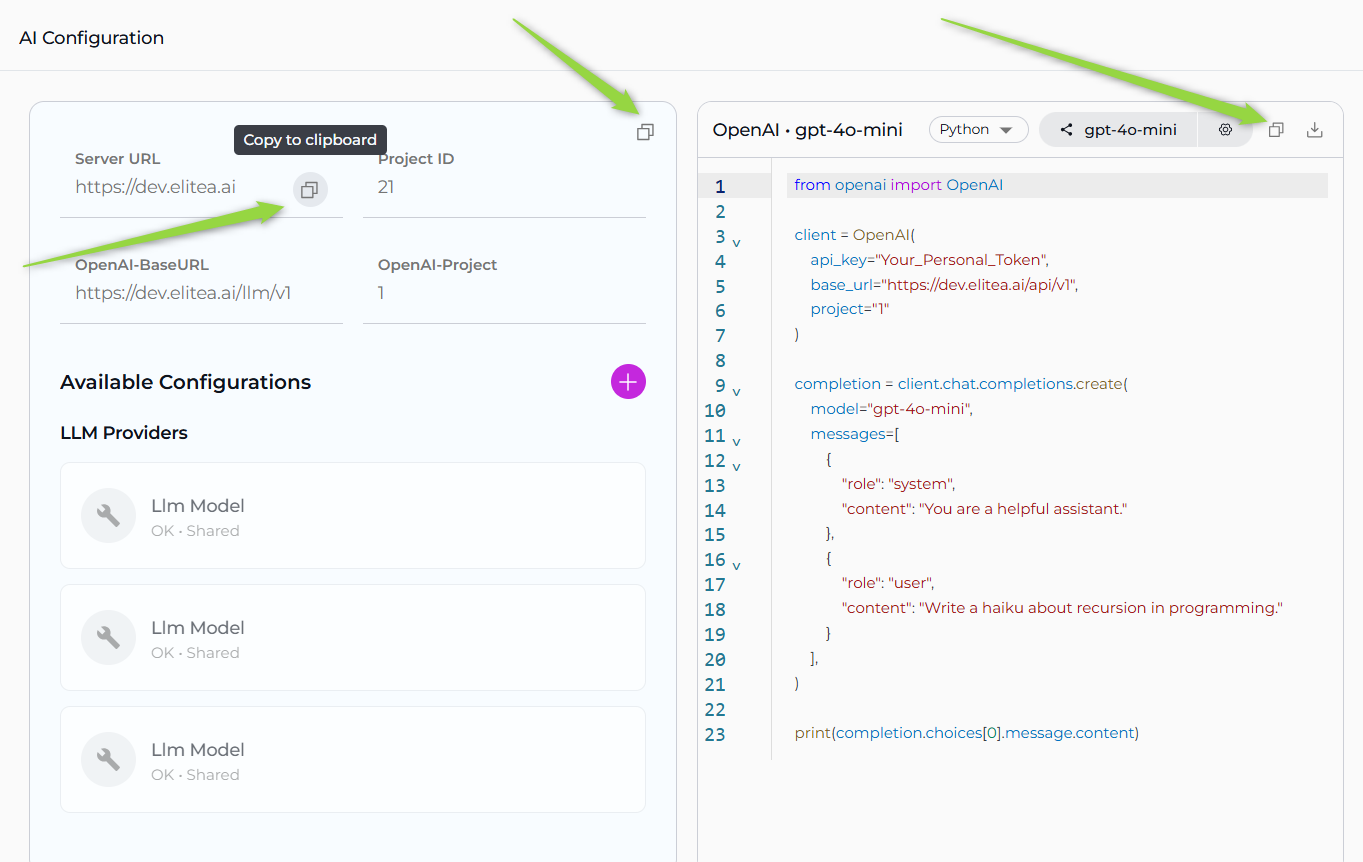Select the gpt-4o-mini model button
This screenshot has height=862, width=1363.
tap(1118, 130)
